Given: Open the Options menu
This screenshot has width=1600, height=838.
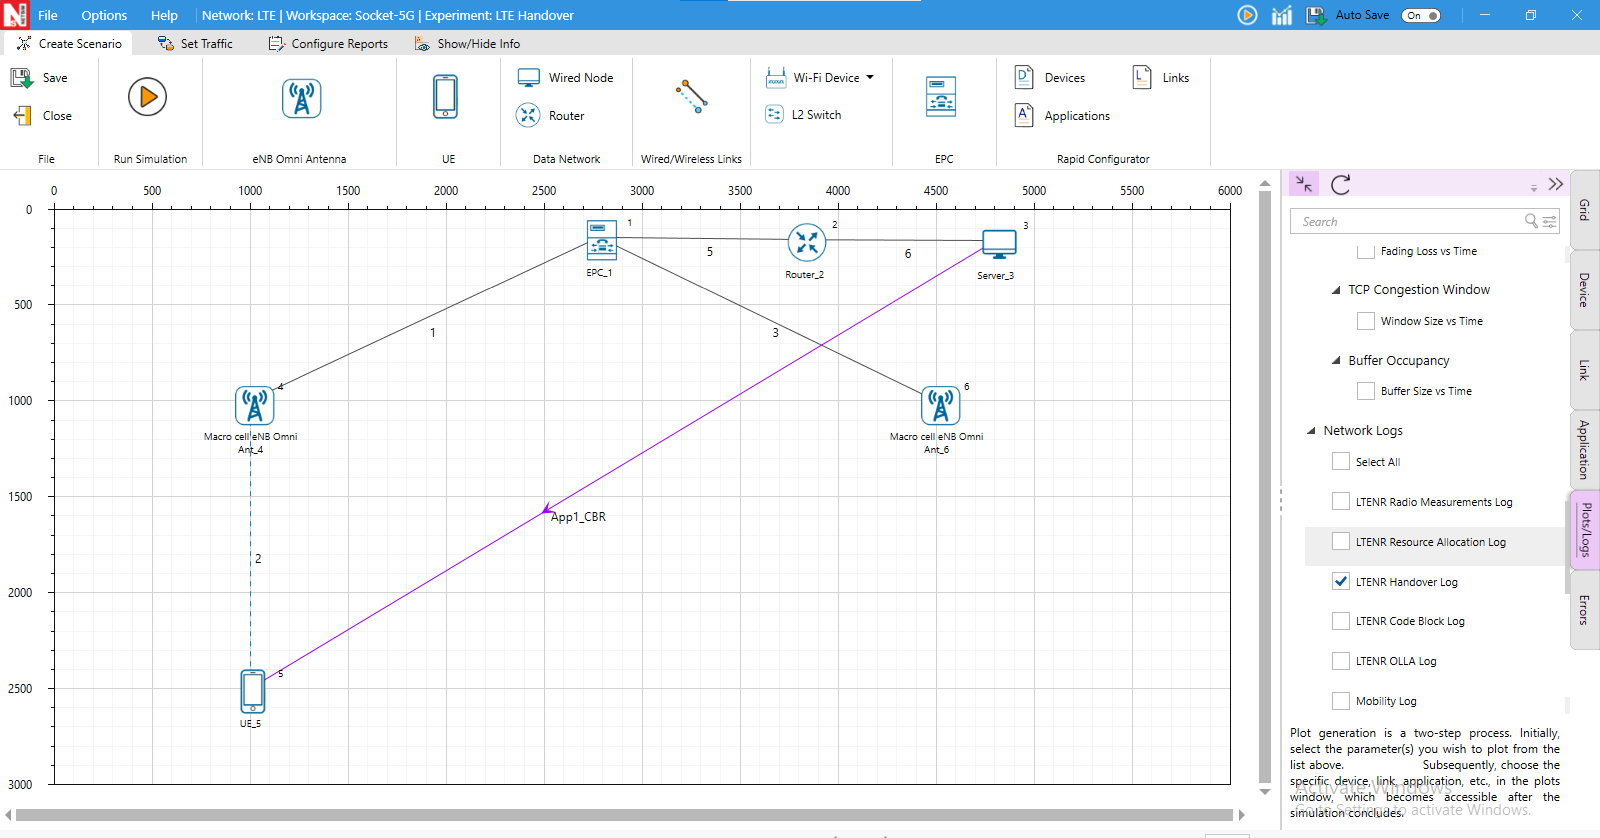Looking at the screenshot, I should [104, 15].
